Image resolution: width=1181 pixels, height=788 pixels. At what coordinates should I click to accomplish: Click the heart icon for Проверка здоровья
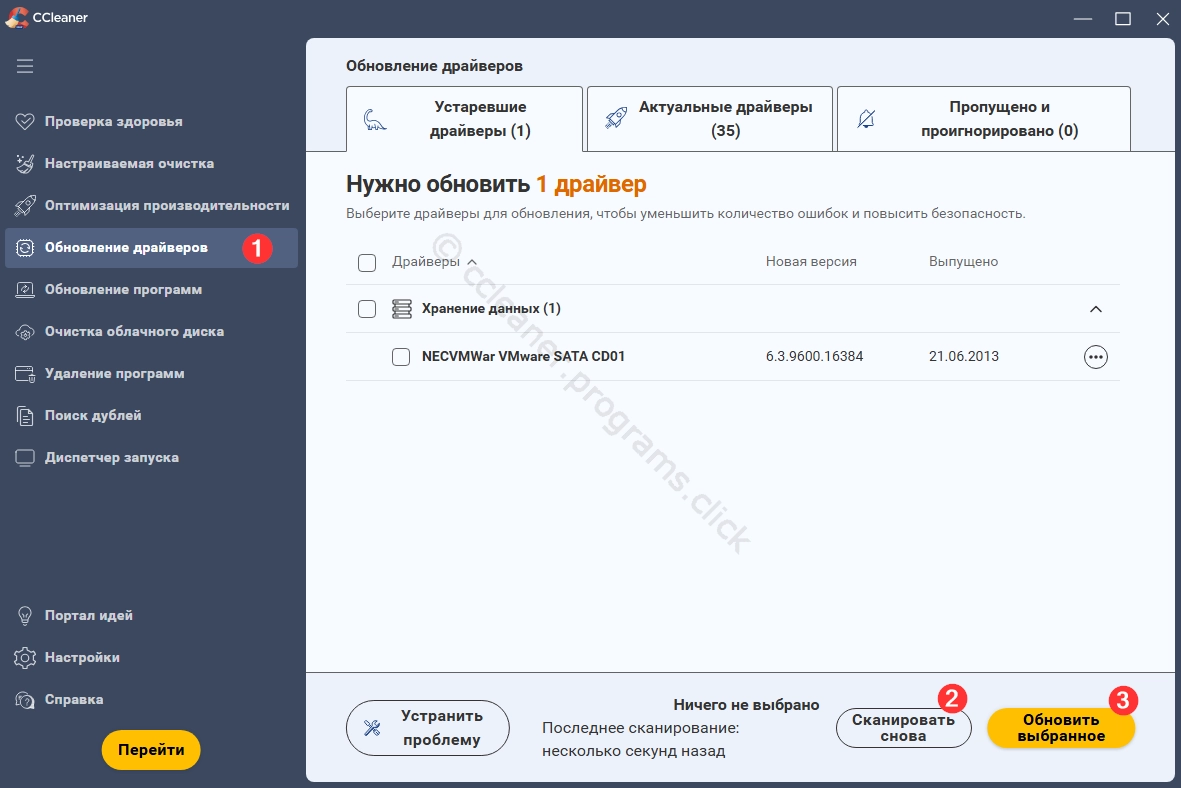click(x=25, y=122)
